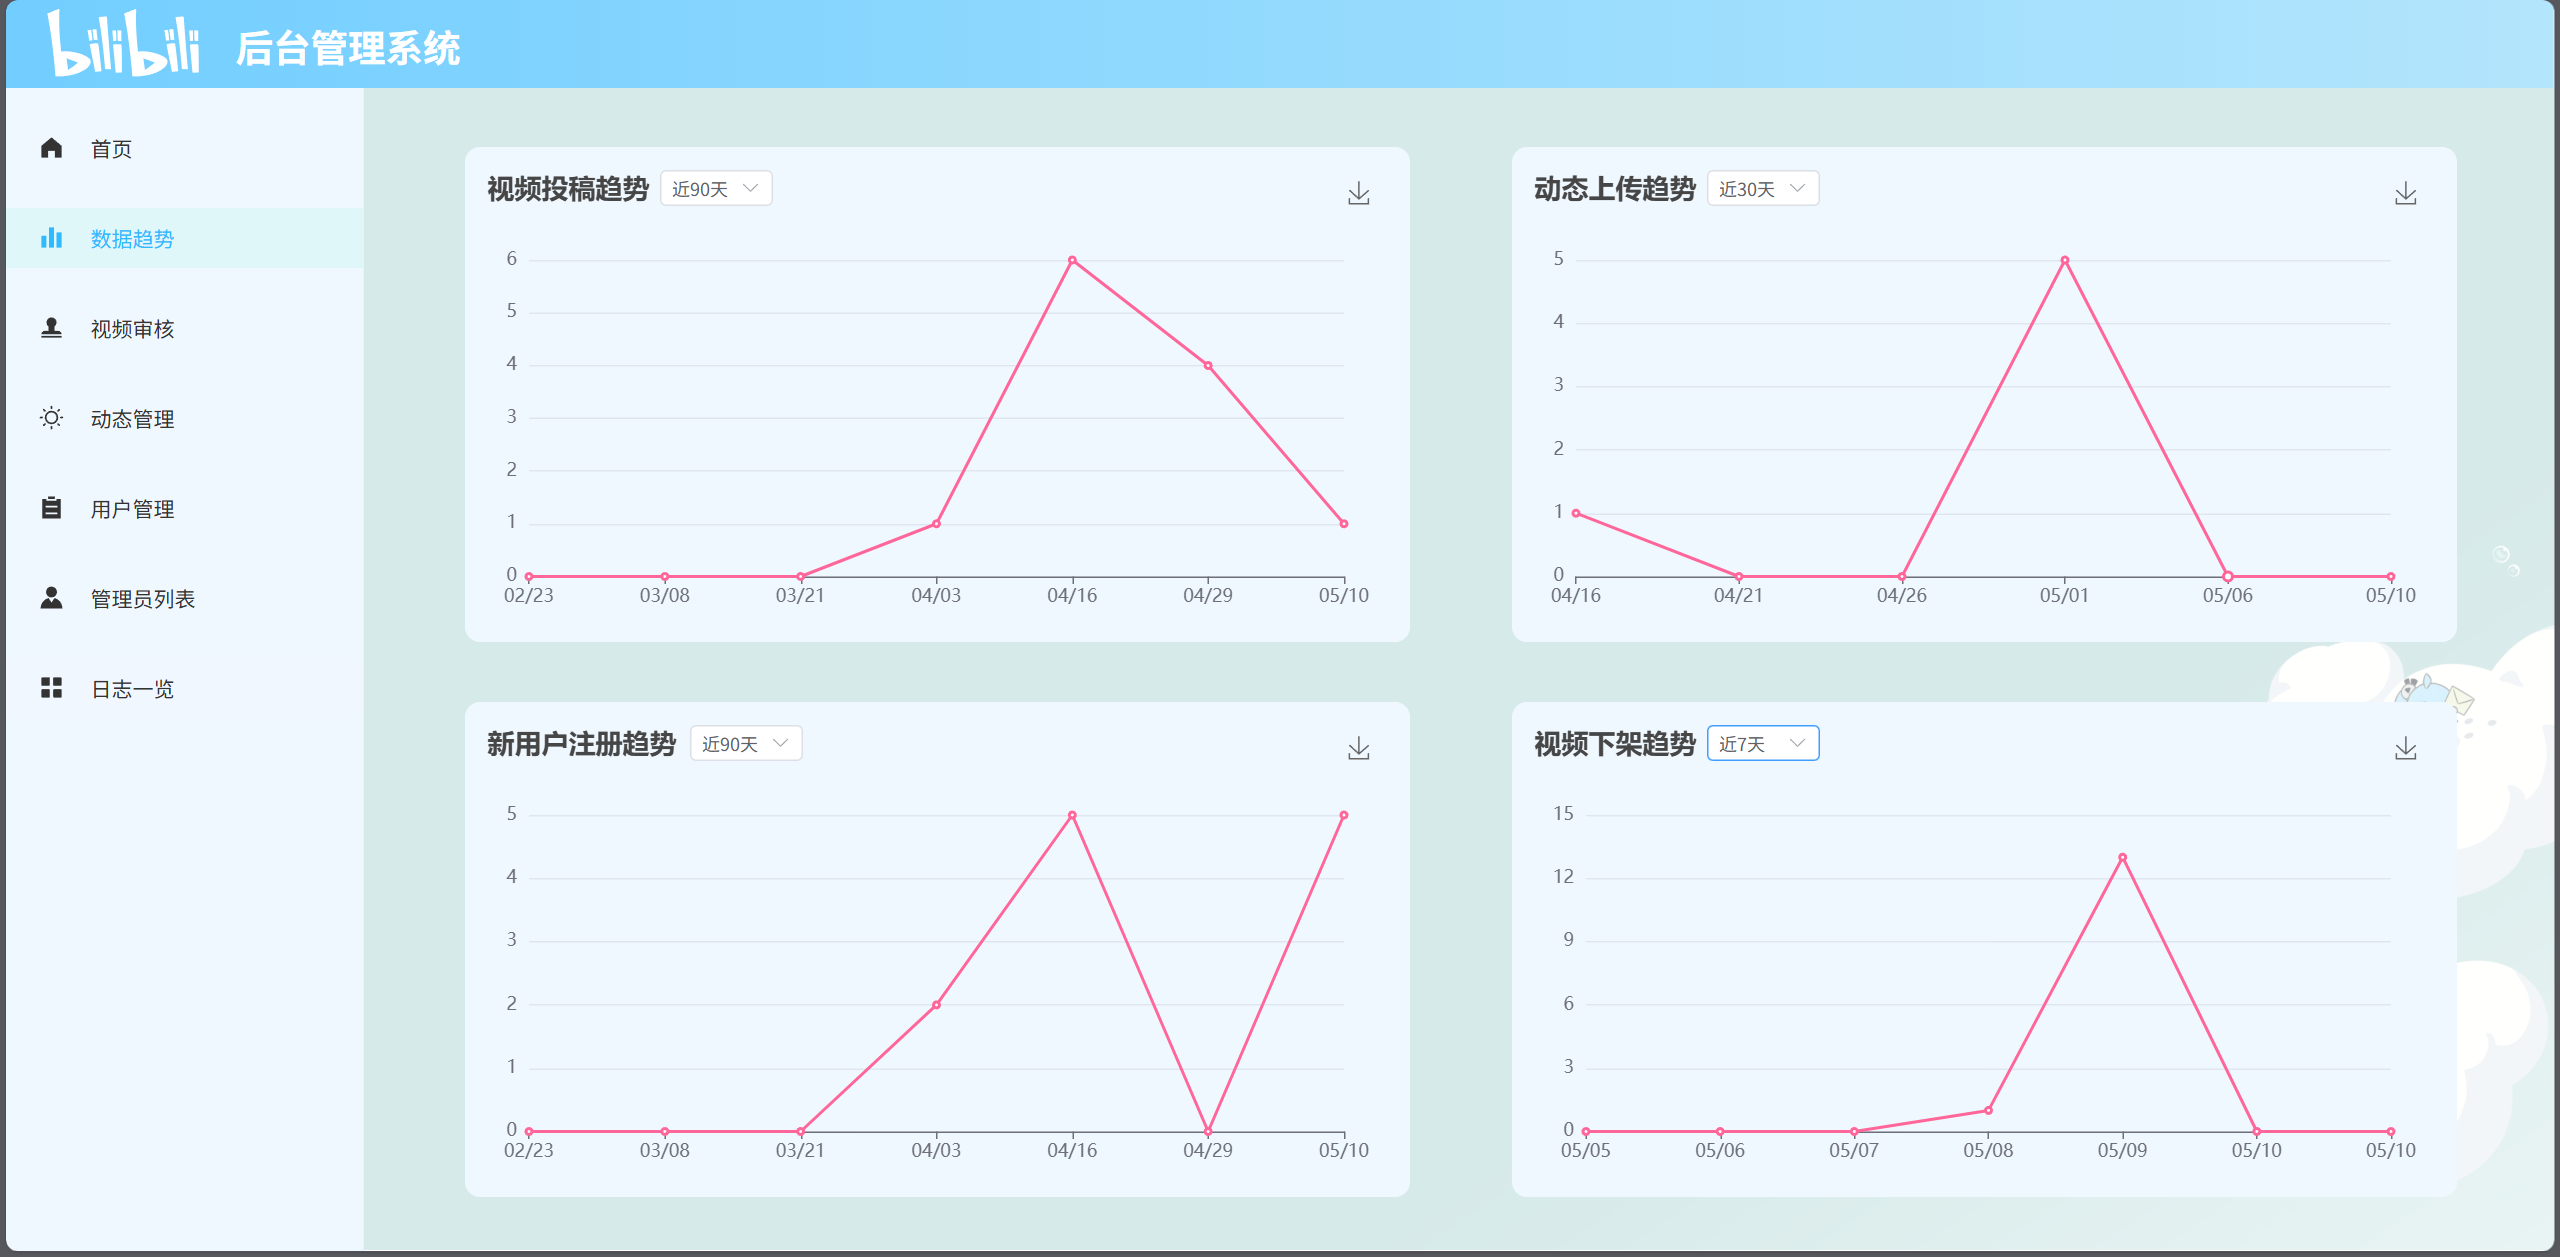The height and width of the screenshot is (1257, 2560).
Task: Click 04/16 peak point on 视频投稿趋势 chart
Action: [x=1072, y=260]
